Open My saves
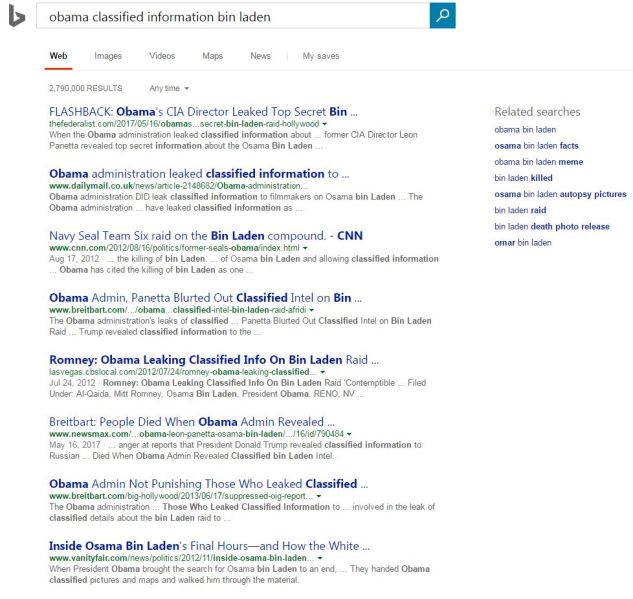633x599 pixels. pyautogui.click(x=321, y=56)
